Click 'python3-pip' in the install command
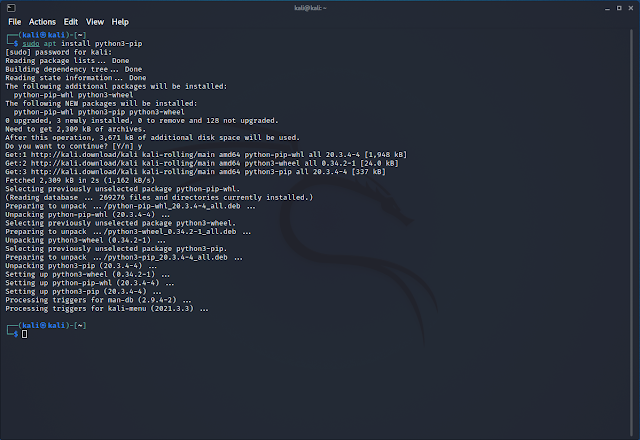The image size is (640, 440). coord(118,44)
